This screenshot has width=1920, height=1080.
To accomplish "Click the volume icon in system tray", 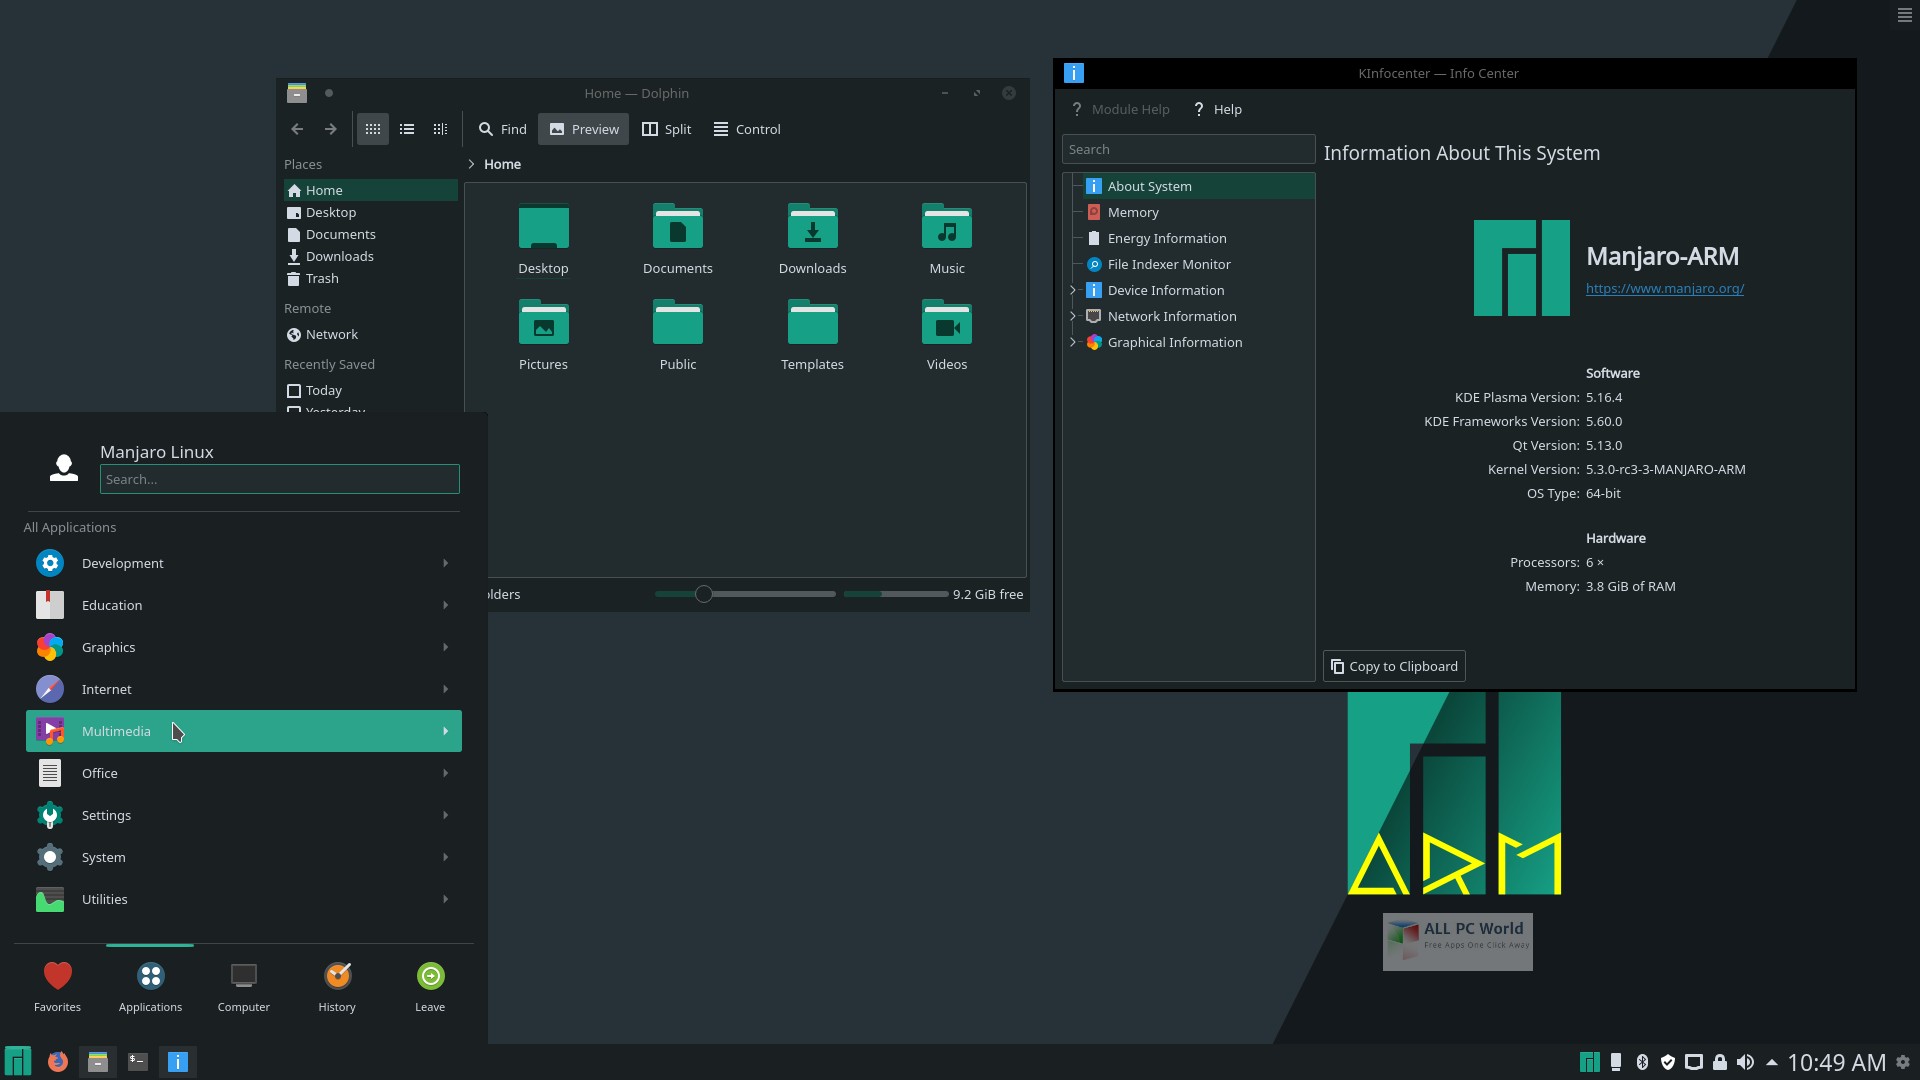I will click(x=1745, y=1062).
